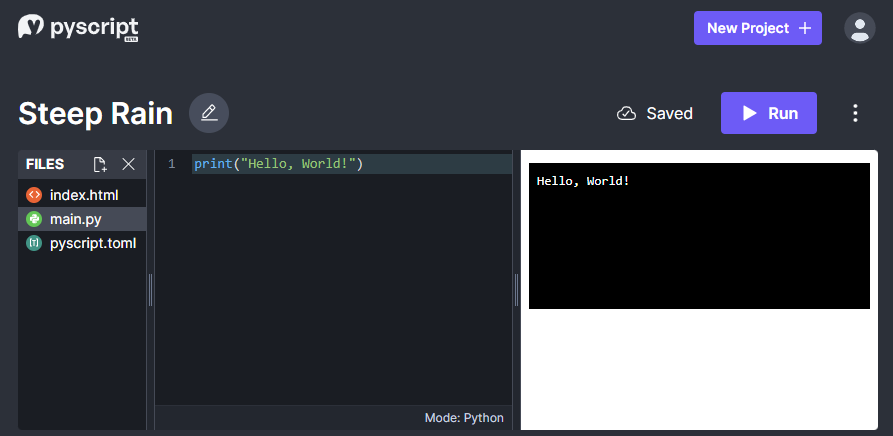Select main.py file

(x=82, y=219)
